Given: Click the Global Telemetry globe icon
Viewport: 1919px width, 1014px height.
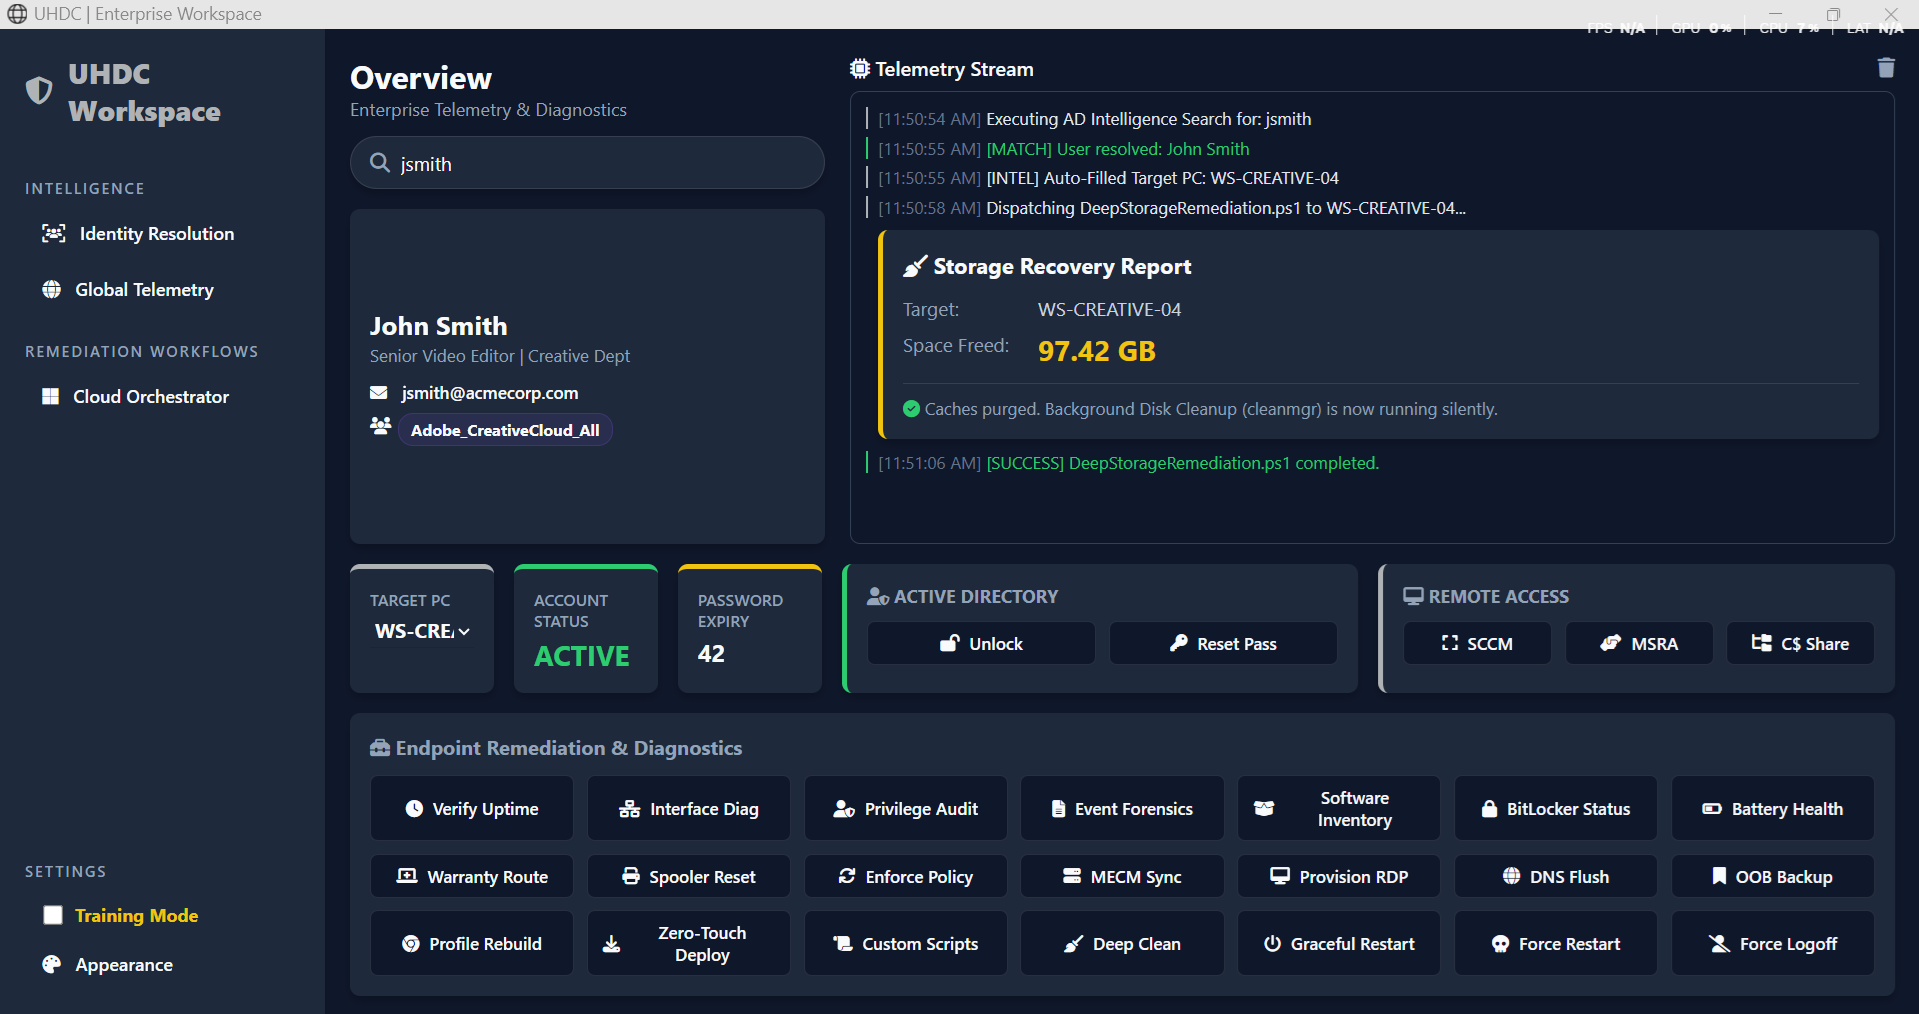Looking at the screenshot, I should pos(51,290).
